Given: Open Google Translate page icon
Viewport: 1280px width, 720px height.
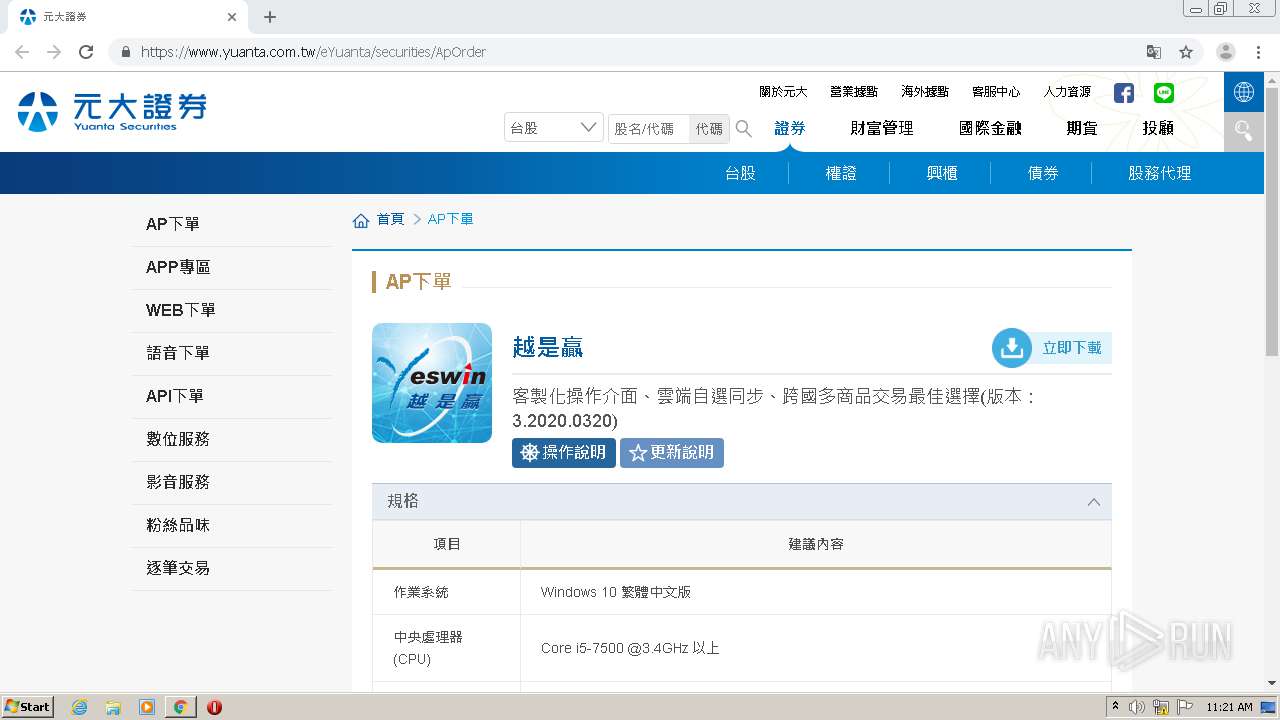Looking at the screenshot, I should (x=1154, y=52).
